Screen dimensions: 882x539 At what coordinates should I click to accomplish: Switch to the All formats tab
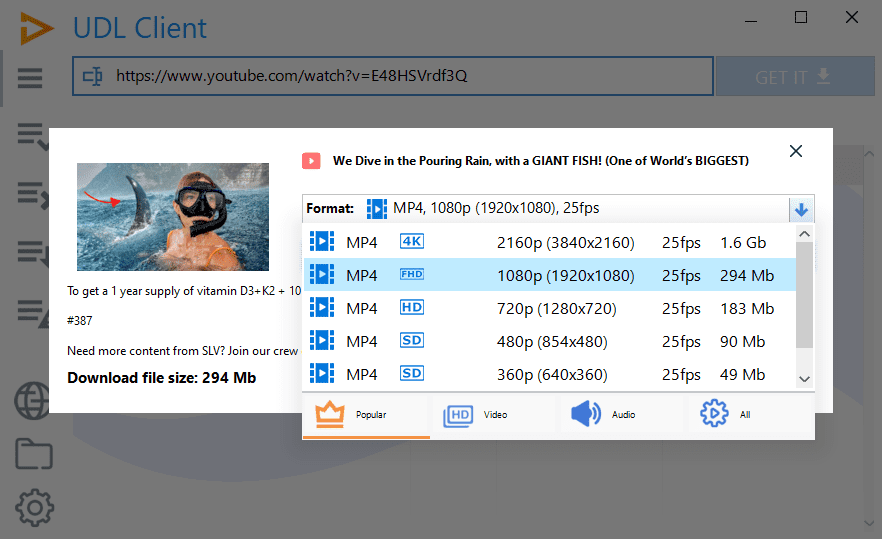click(x=750, y=415)
